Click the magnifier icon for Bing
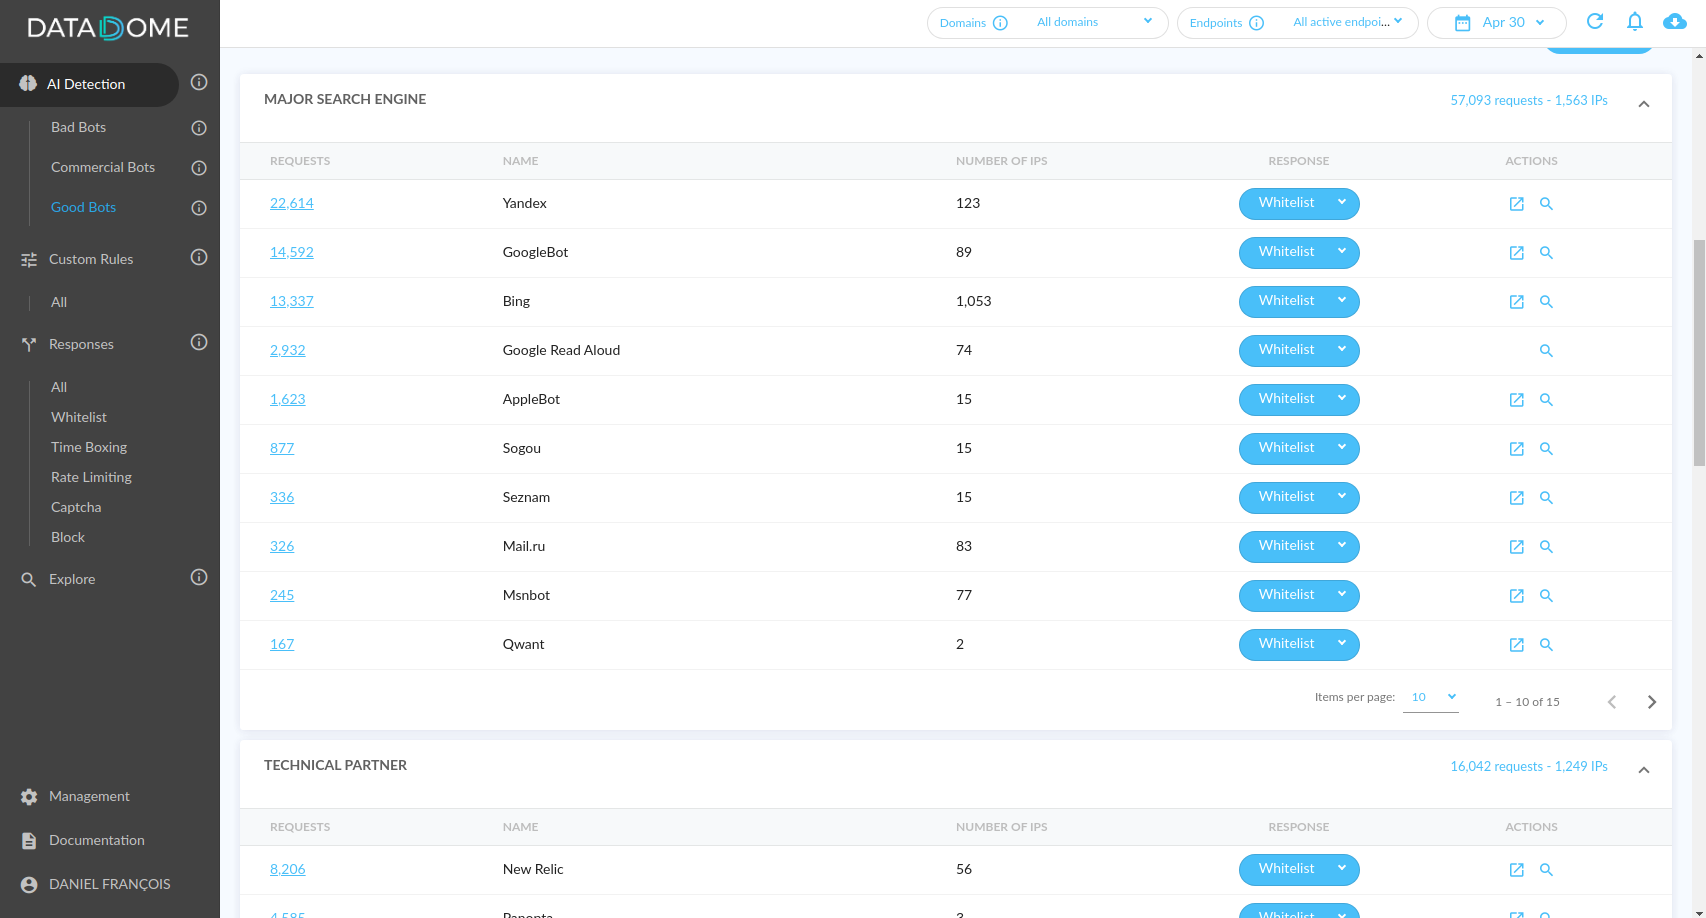The height and width of the screenshot is (918, 1706). (1546, 302)
